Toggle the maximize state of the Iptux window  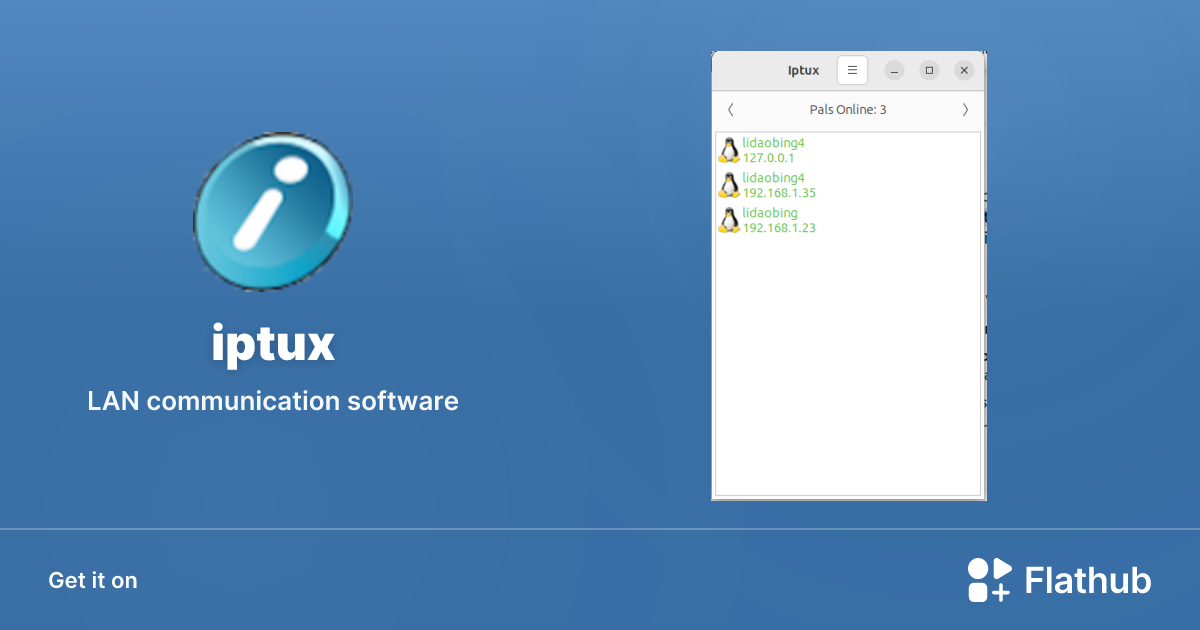tap(929, 70)
